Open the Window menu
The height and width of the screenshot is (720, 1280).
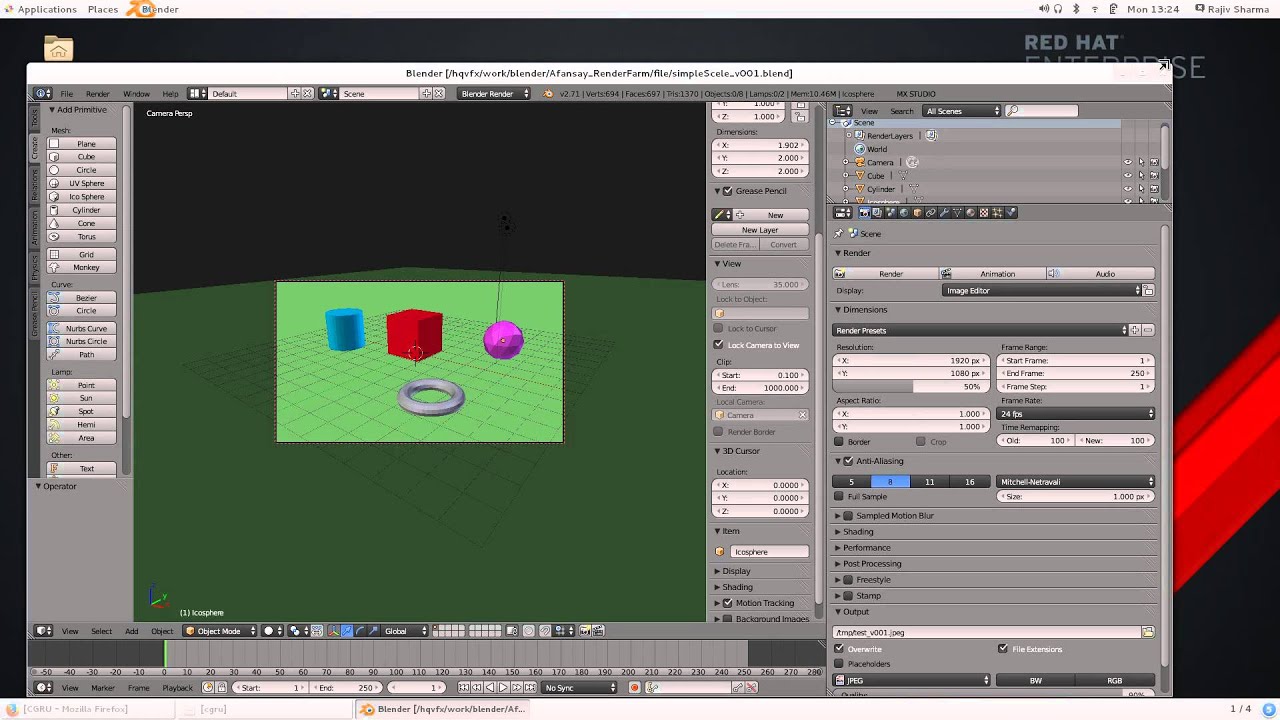pos(136,93)
